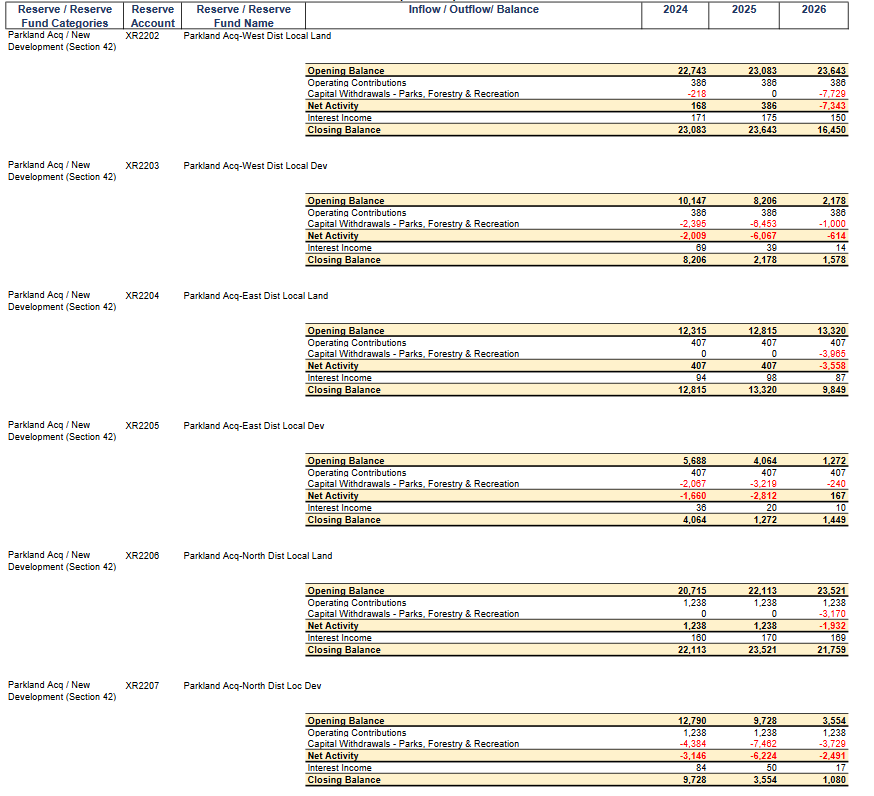874x796 pixels.
Task: Click the 2026 column header
Action: pyautogui.click(x=813, y=10)
